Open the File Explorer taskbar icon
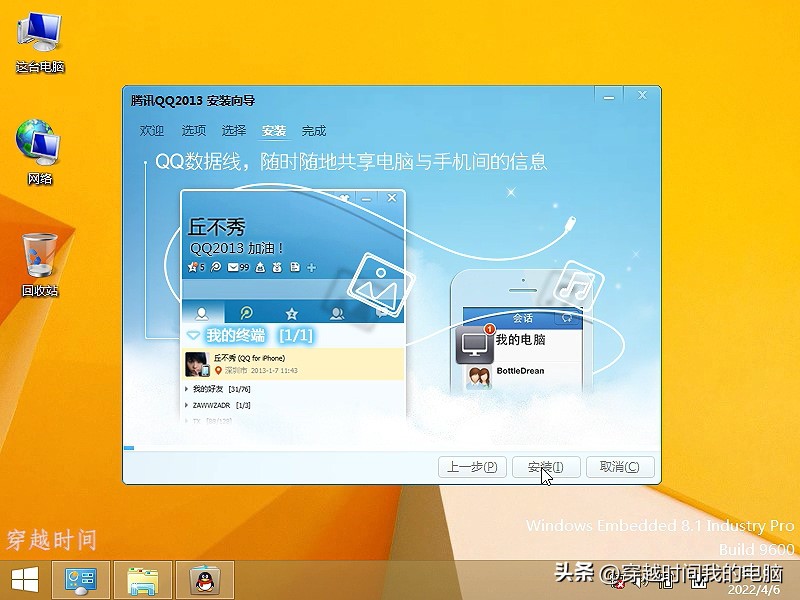800x600 pixels. pyautogui.click(x=143, y=581)
